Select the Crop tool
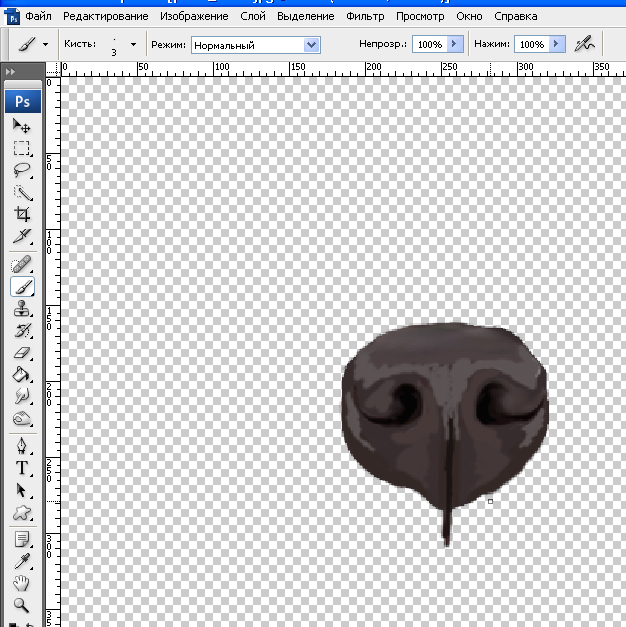The height and width of the screenshot is (627, 626). [22, 214]
